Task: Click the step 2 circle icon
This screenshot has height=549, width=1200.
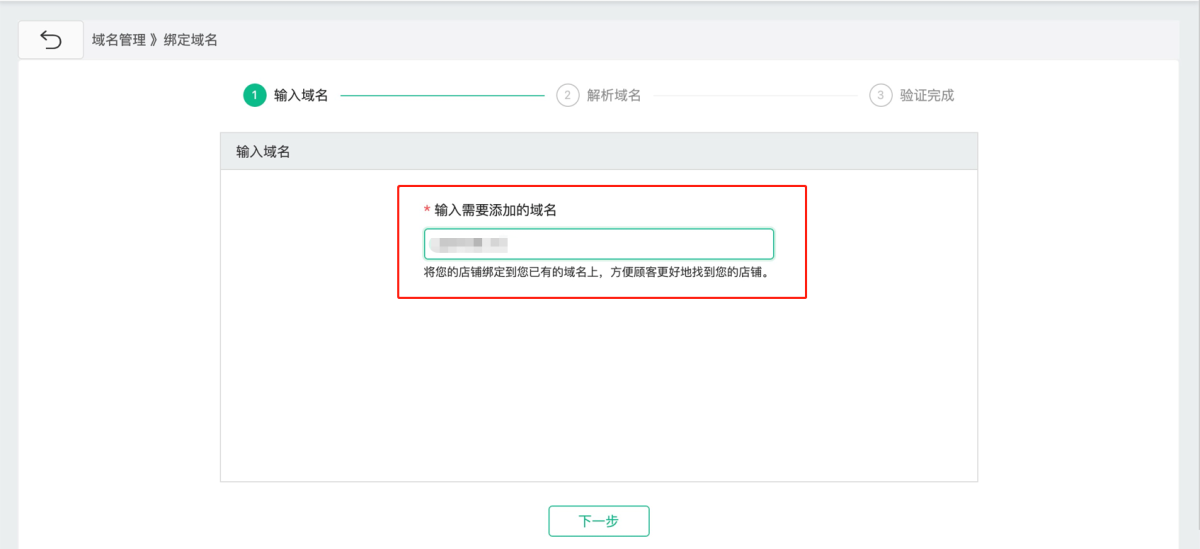Action: tap(568, 95)
